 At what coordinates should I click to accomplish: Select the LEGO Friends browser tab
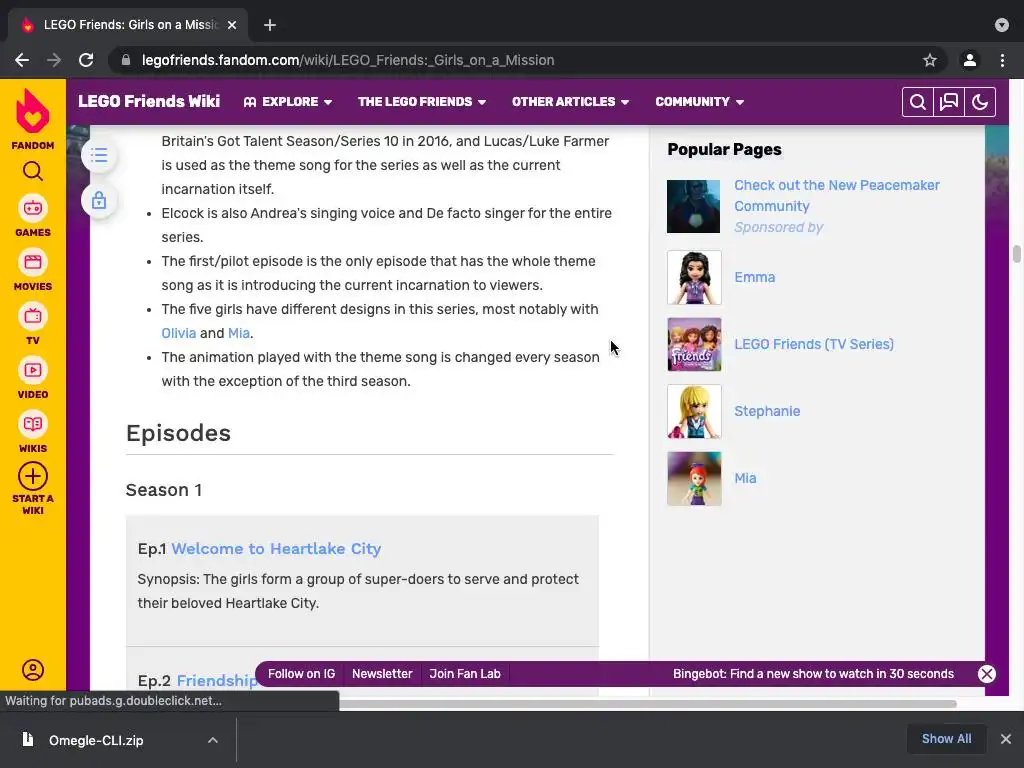[x=127, y=25]
